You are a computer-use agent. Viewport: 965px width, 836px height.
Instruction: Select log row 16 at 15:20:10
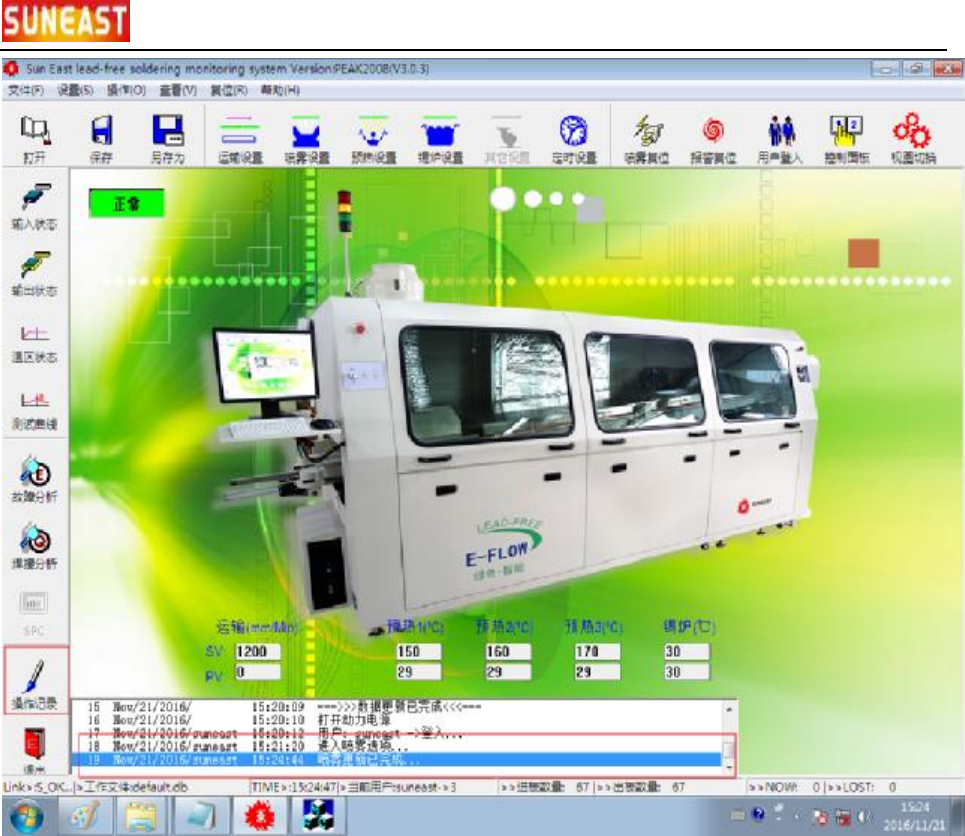pyautogui.click(x=398, y=720)
